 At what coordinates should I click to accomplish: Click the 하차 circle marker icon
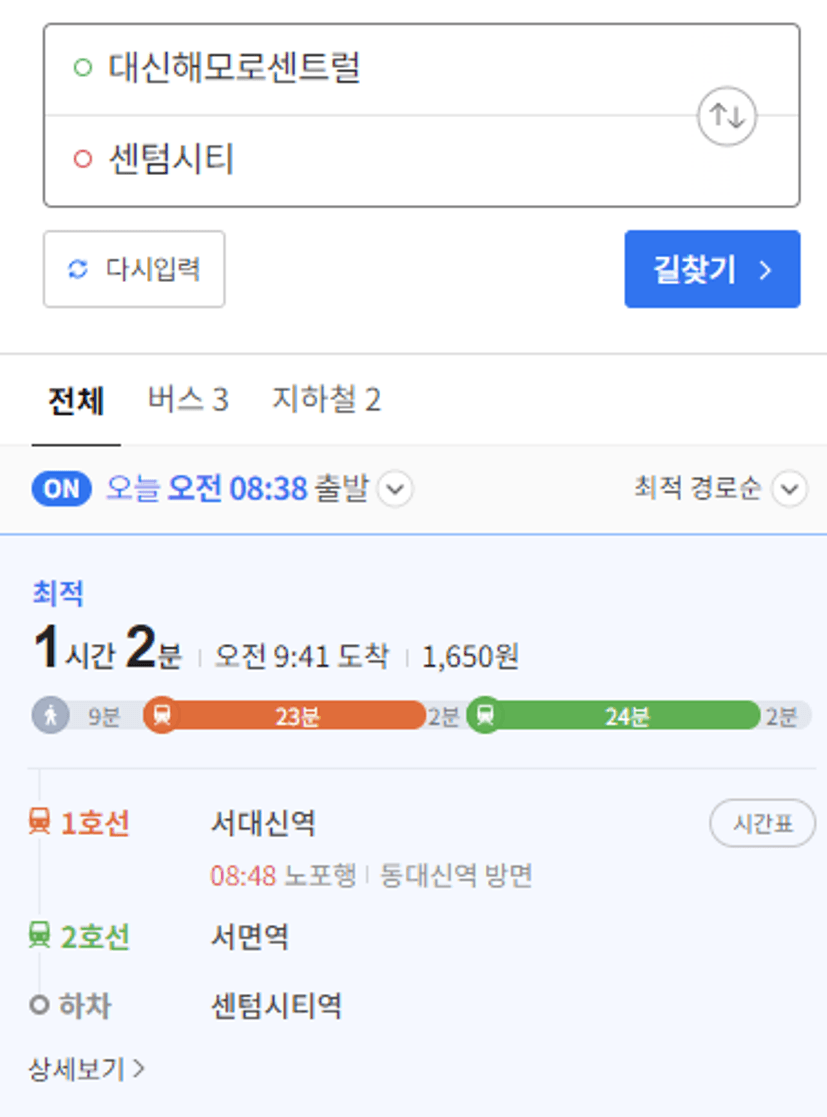39,1005
